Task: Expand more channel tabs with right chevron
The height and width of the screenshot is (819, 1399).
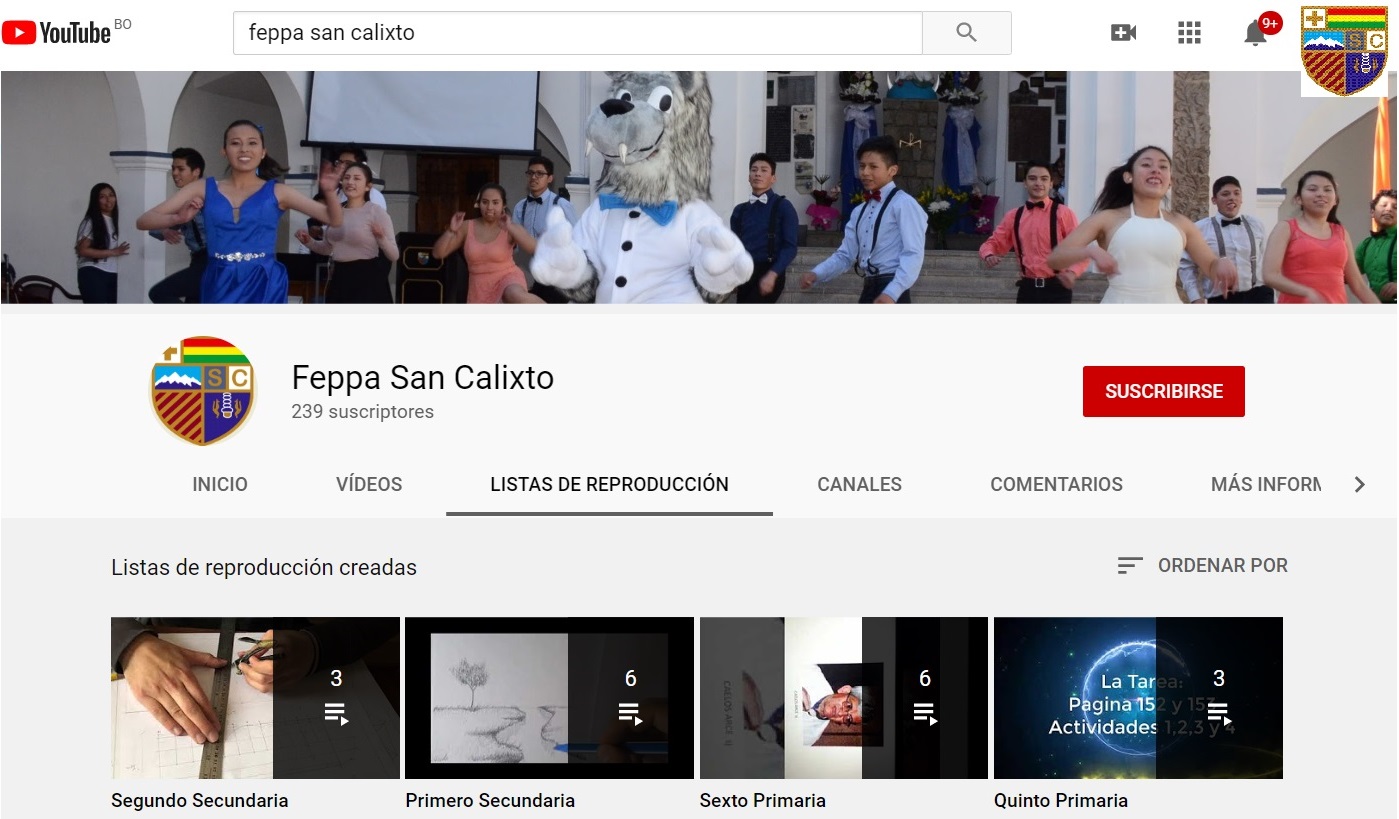Action: coord(1359,485)
